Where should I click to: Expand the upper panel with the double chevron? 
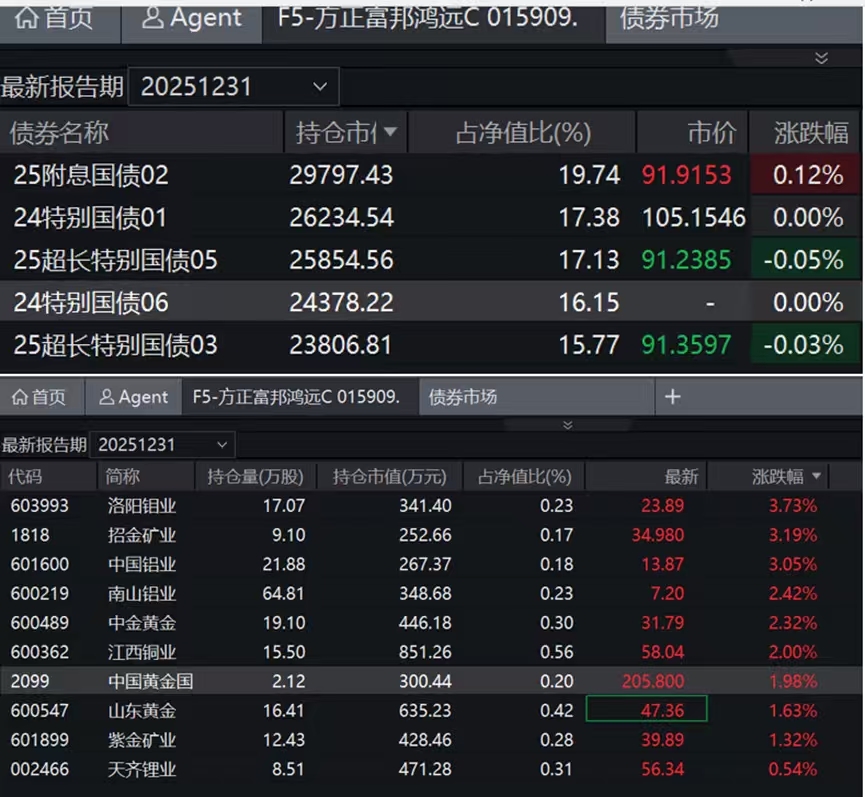tap(821, 58)
